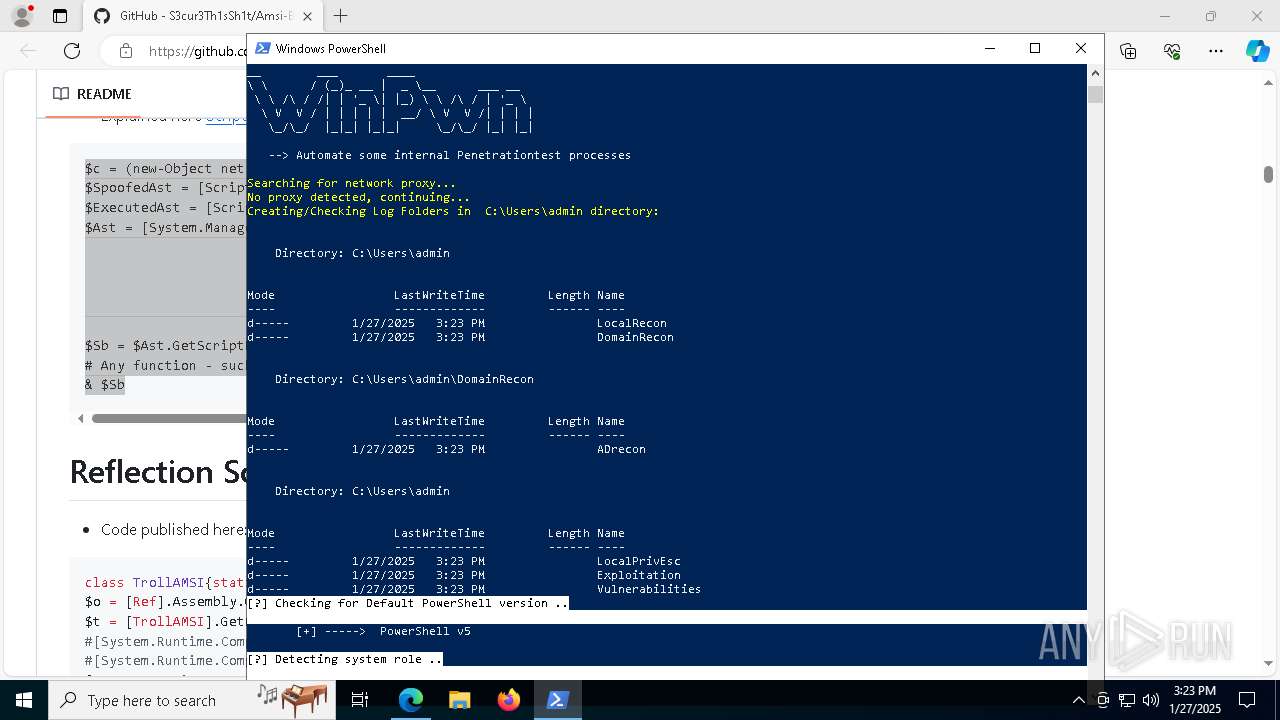This screenshot has height=720, width=1280.
Task: Minimize the Windows PowerShell window
Action: pyautogui.click(x=990, y=48)
